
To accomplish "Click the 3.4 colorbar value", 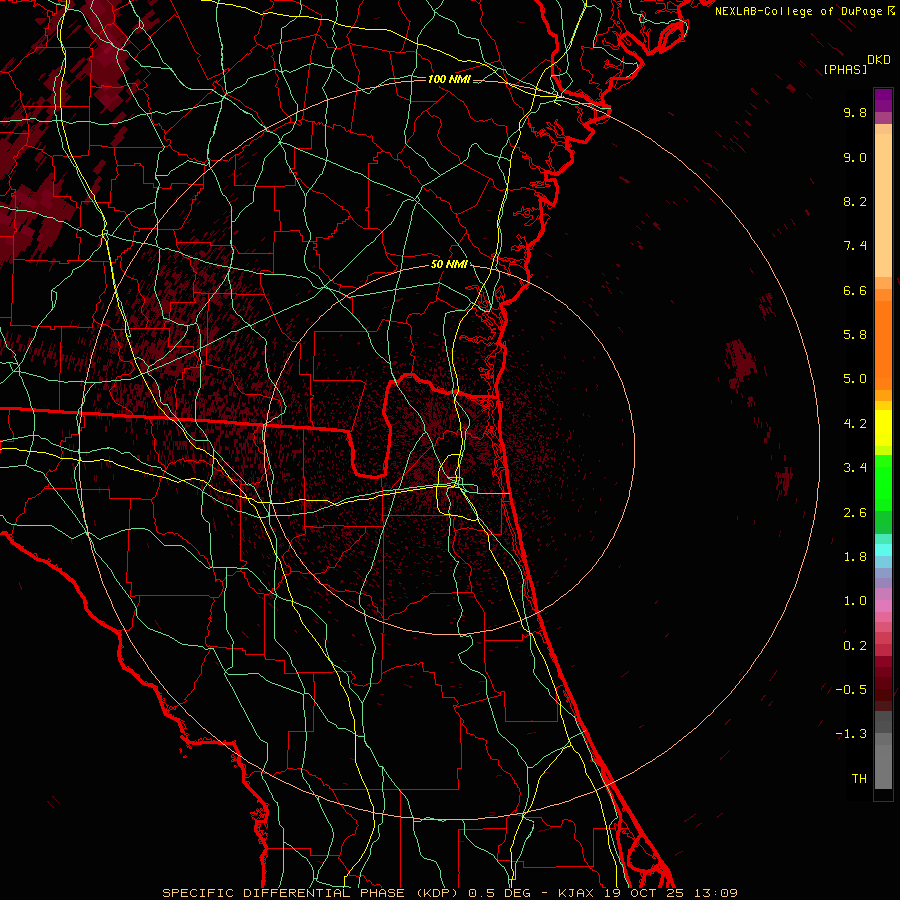I will [x=855, y=468].
